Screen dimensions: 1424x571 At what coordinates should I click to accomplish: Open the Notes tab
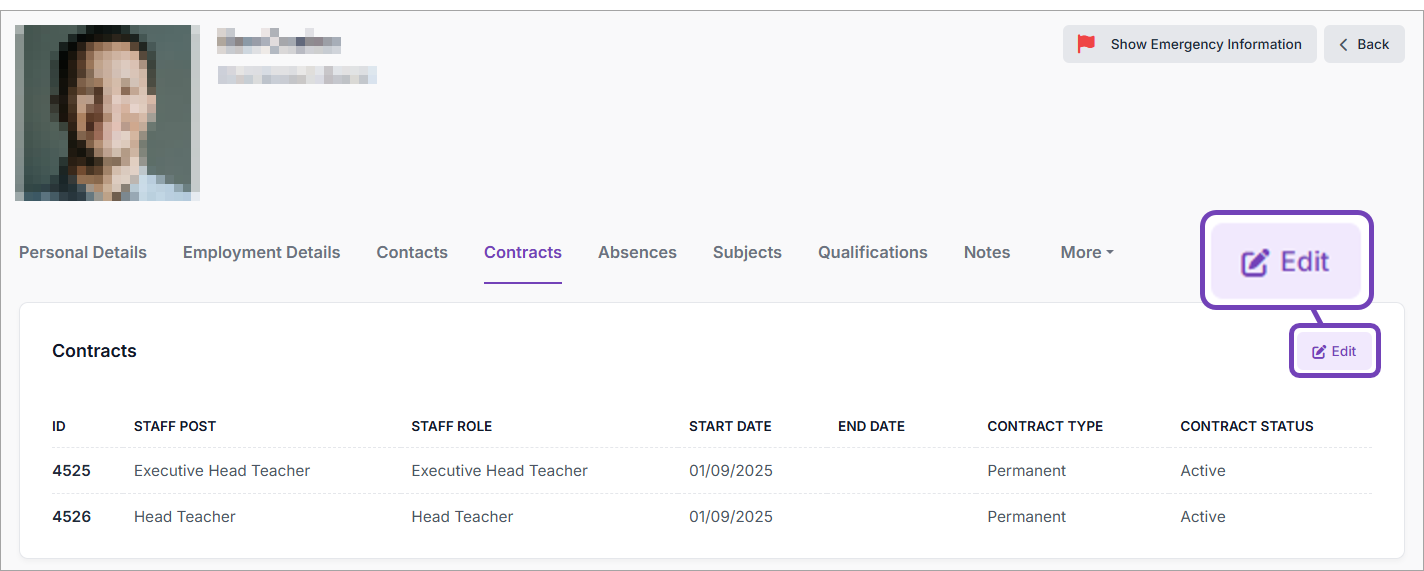click(x=987, y=253)
